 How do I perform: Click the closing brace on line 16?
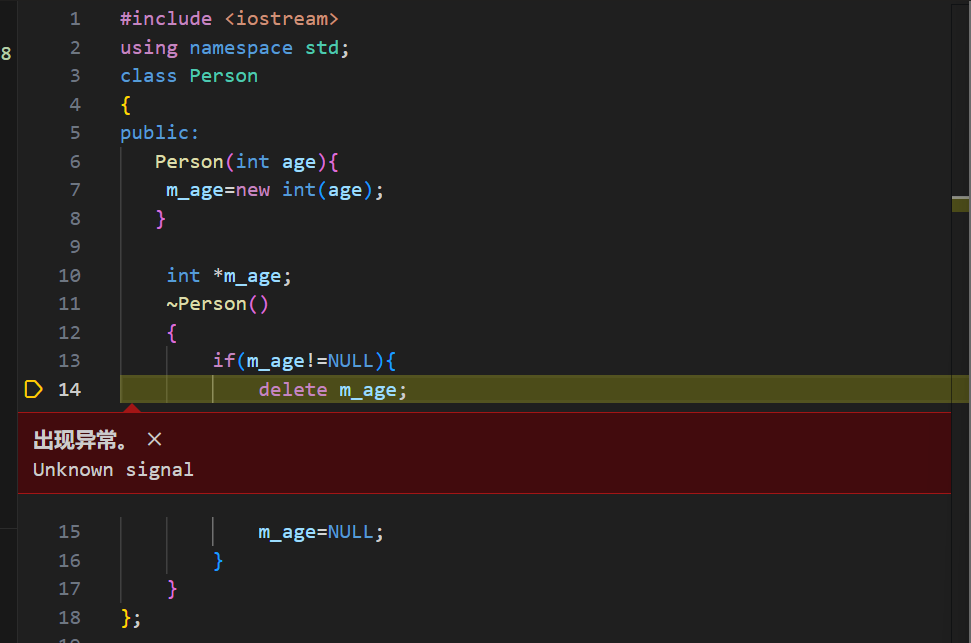pyautogui.click(x=217, y=561)
